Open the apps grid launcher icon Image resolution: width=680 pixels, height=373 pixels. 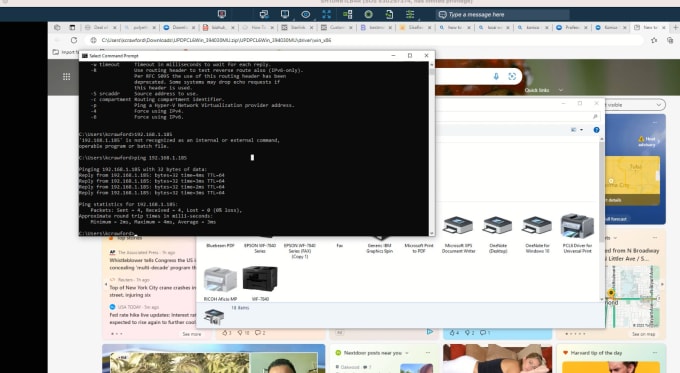coord(66,77)
